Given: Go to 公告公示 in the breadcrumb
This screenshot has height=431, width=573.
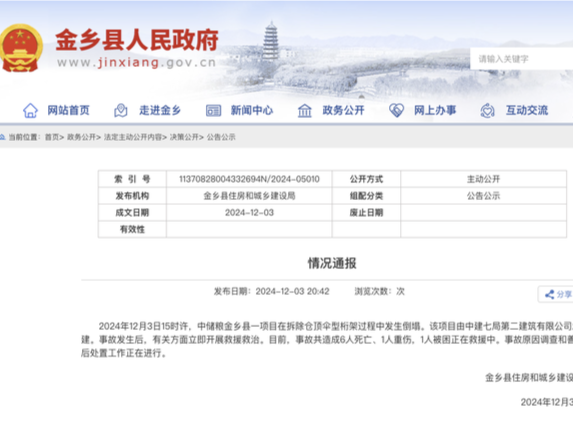Looking at the screenshot, I should click(221, 137).
